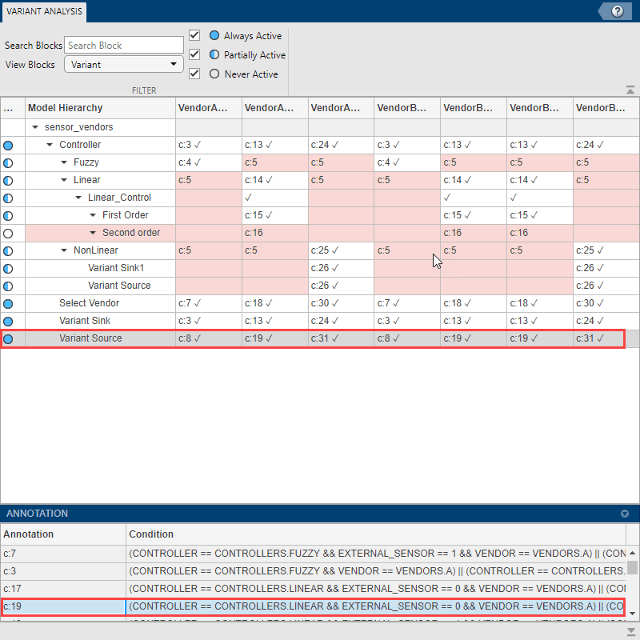Click the Always Active legend icon in filter

[214, 36]
